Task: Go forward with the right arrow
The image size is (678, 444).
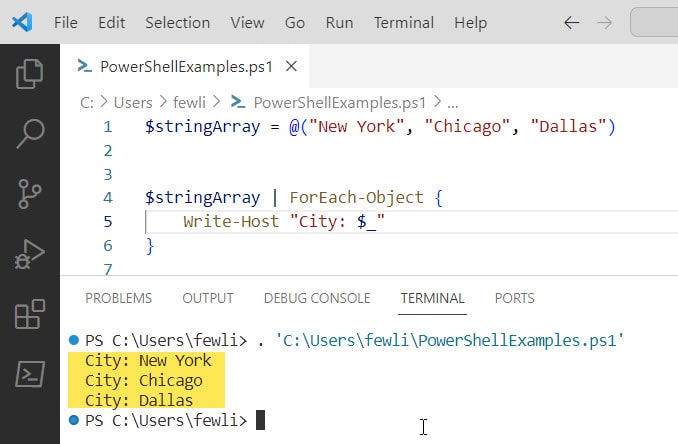Action: pyautogui.click(x=604, y=22)
